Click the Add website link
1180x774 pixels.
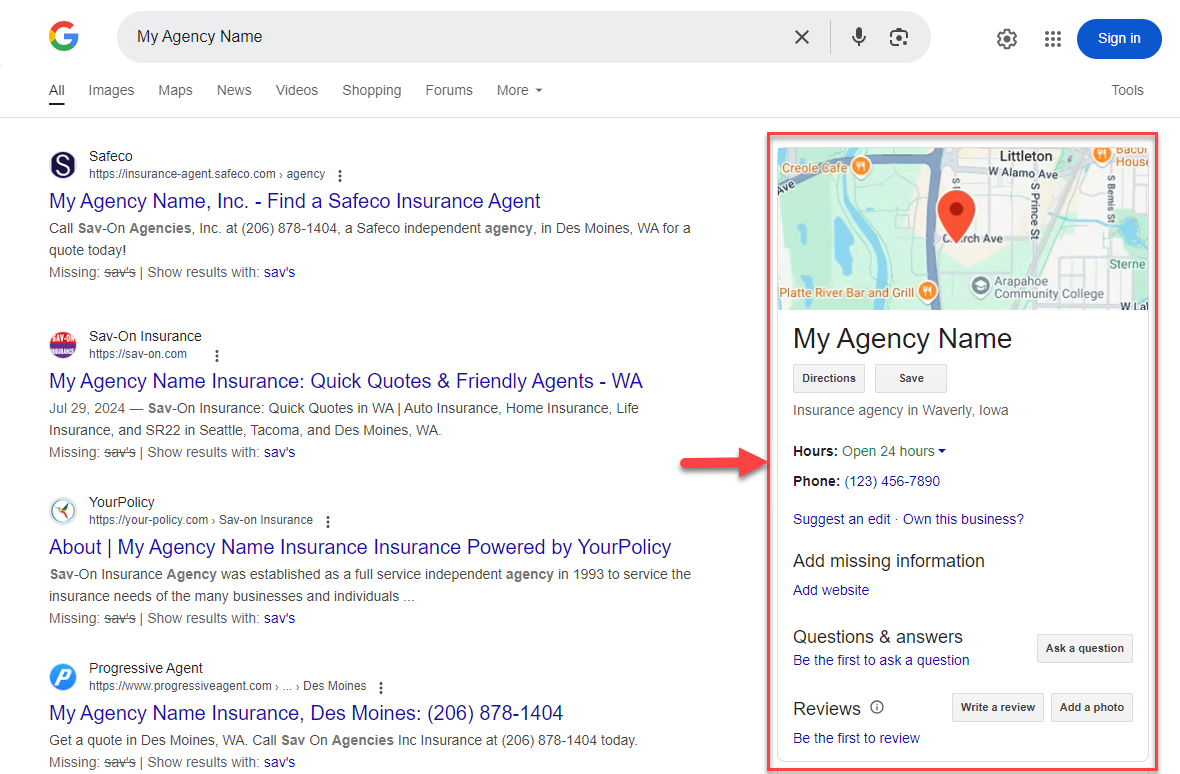tap(831, 590)
